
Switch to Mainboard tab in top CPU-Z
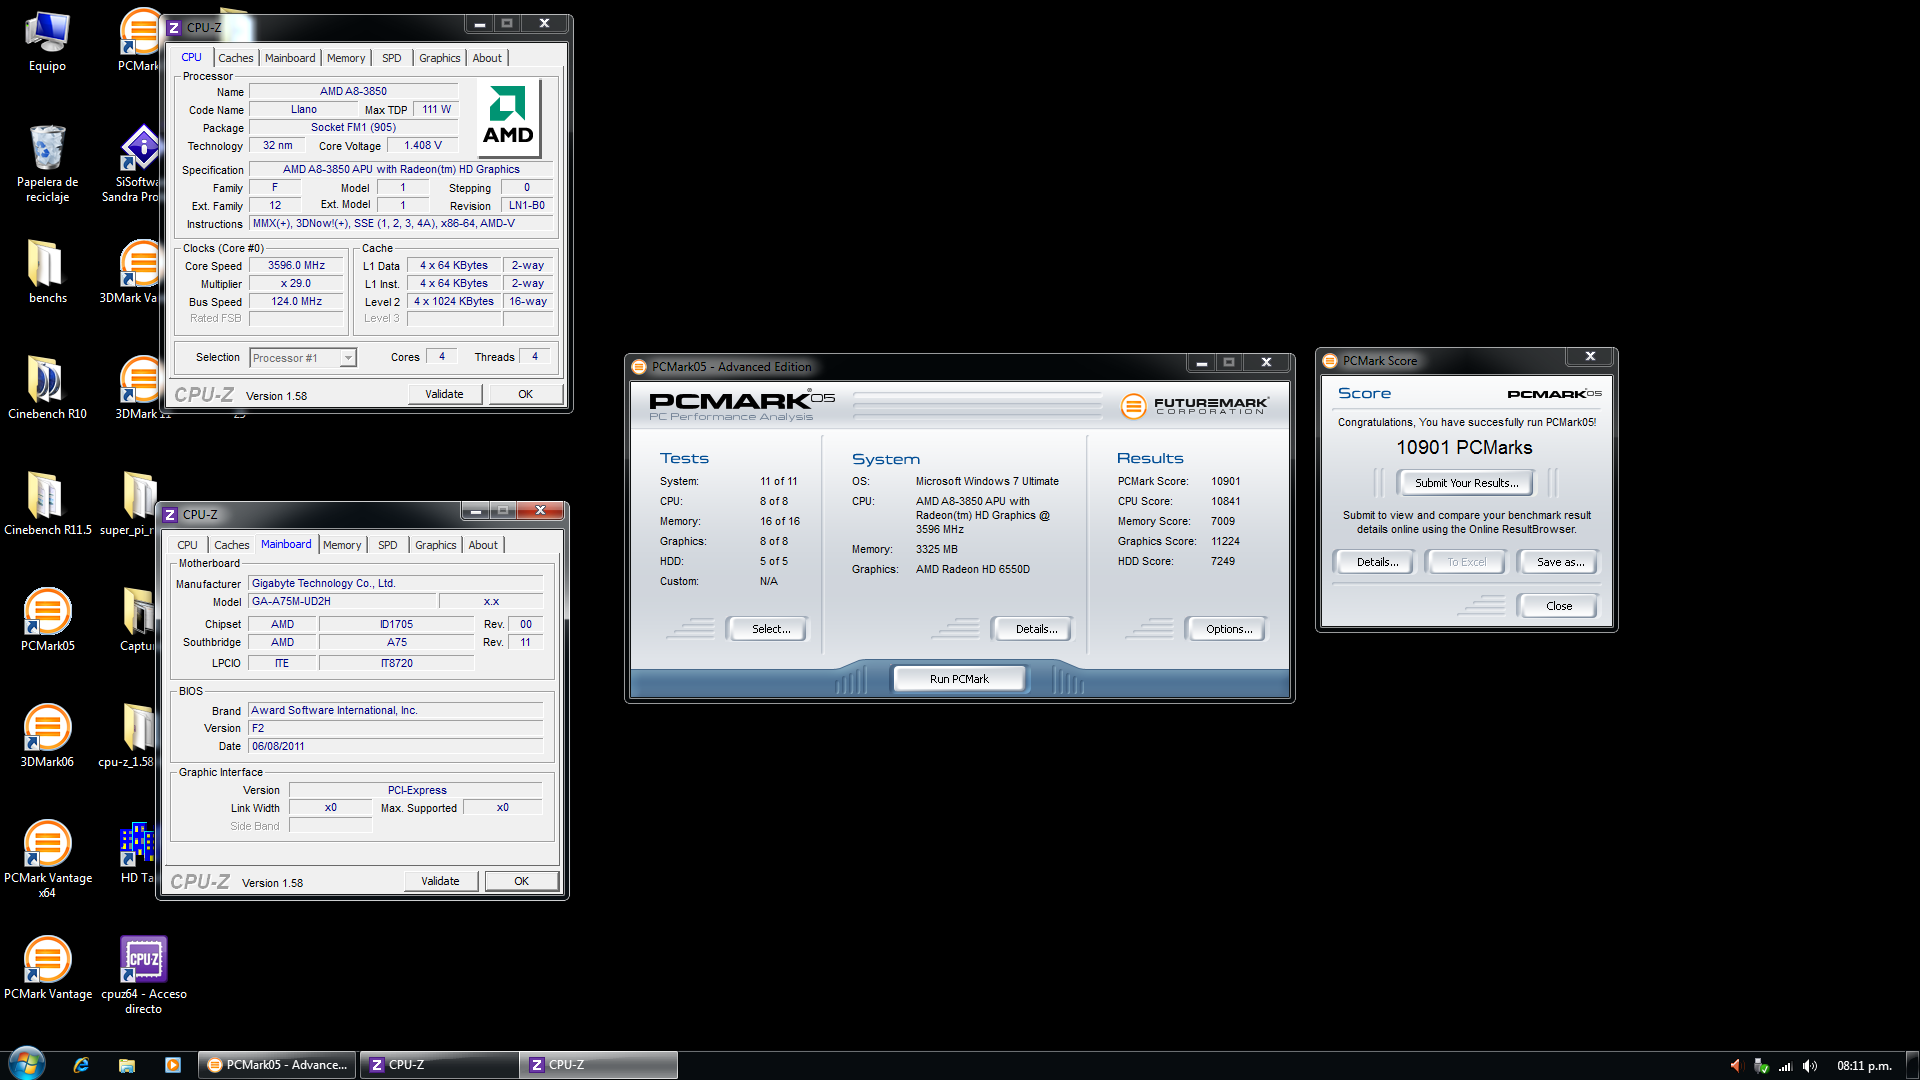290,58
